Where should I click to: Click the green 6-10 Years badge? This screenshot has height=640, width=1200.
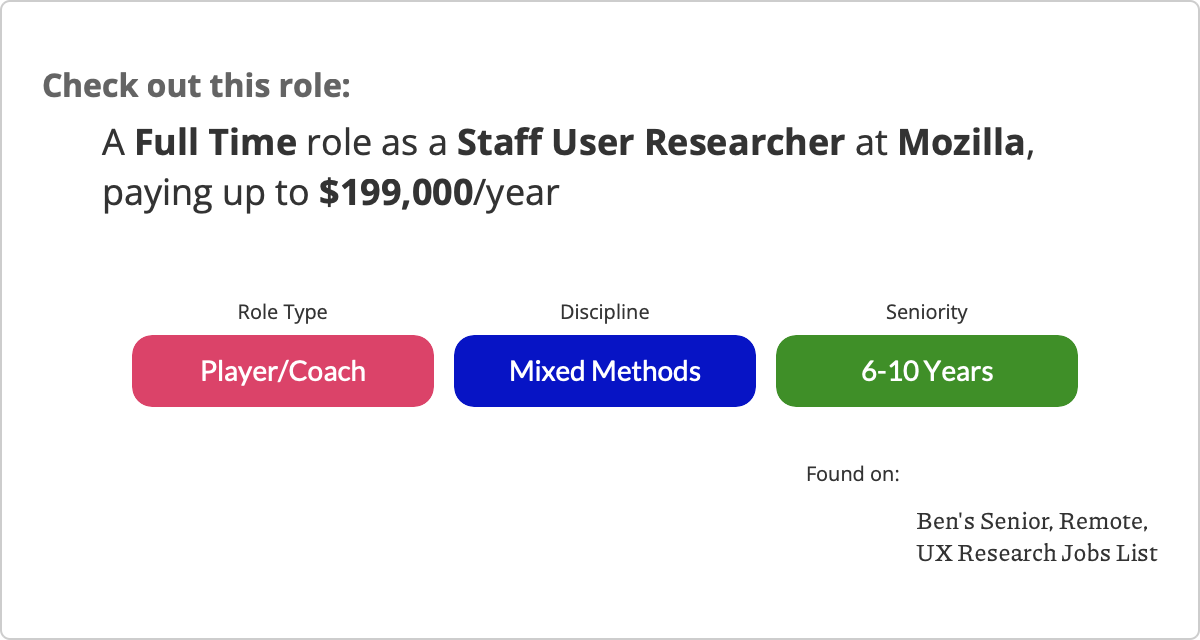[927, 371]
